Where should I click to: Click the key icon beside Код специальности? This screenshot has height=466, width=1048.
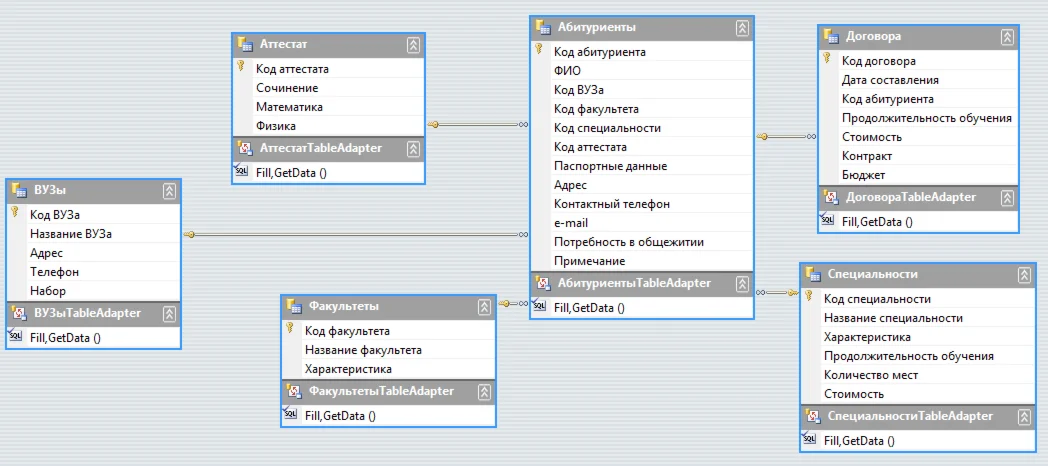click(x=809, y=296)
